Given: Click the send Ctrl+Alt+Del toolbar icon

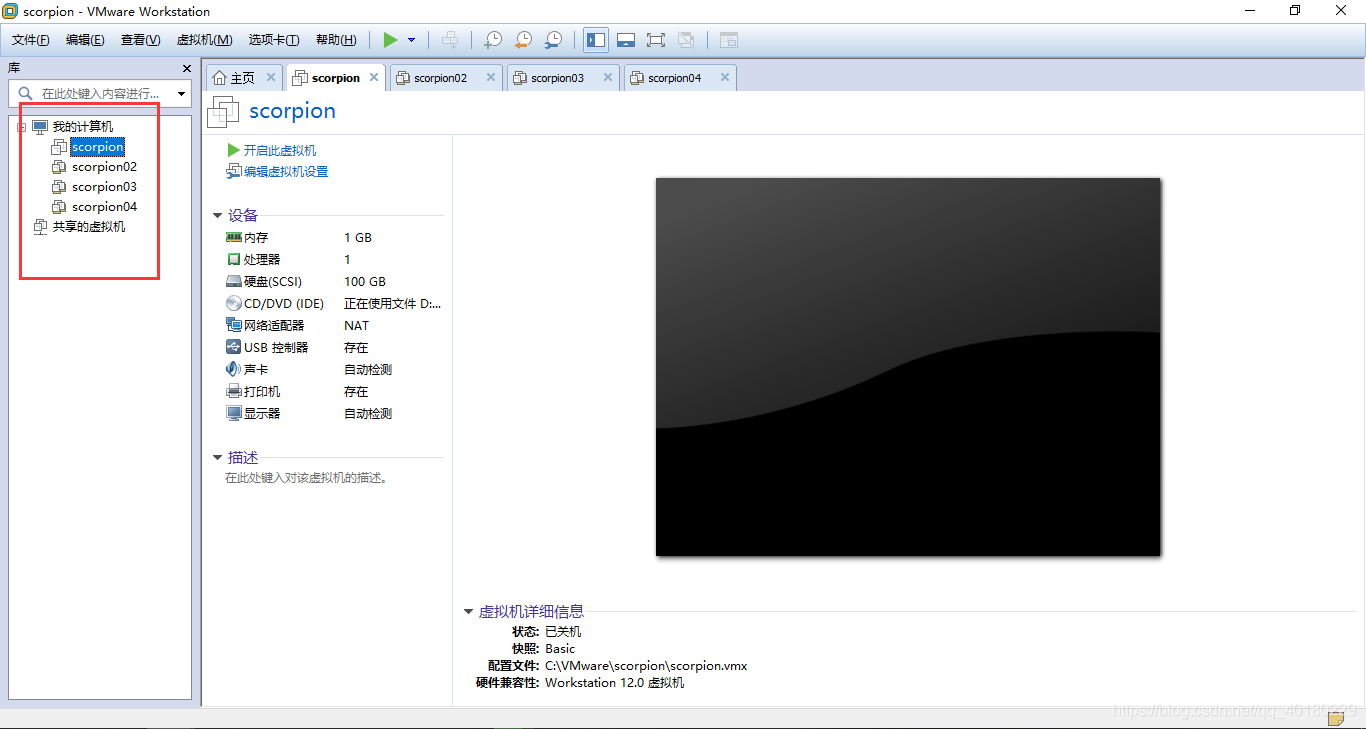Looking at the screenshot, I should click(x=451, y=40).
